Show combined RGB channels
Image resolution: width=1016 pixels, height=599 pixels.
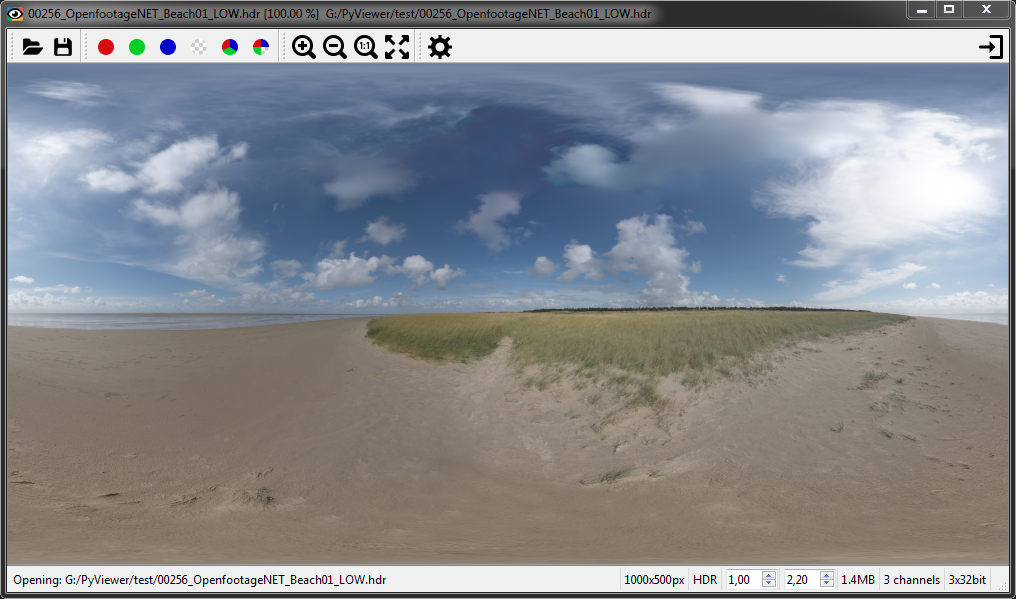[x=230, y=47]
